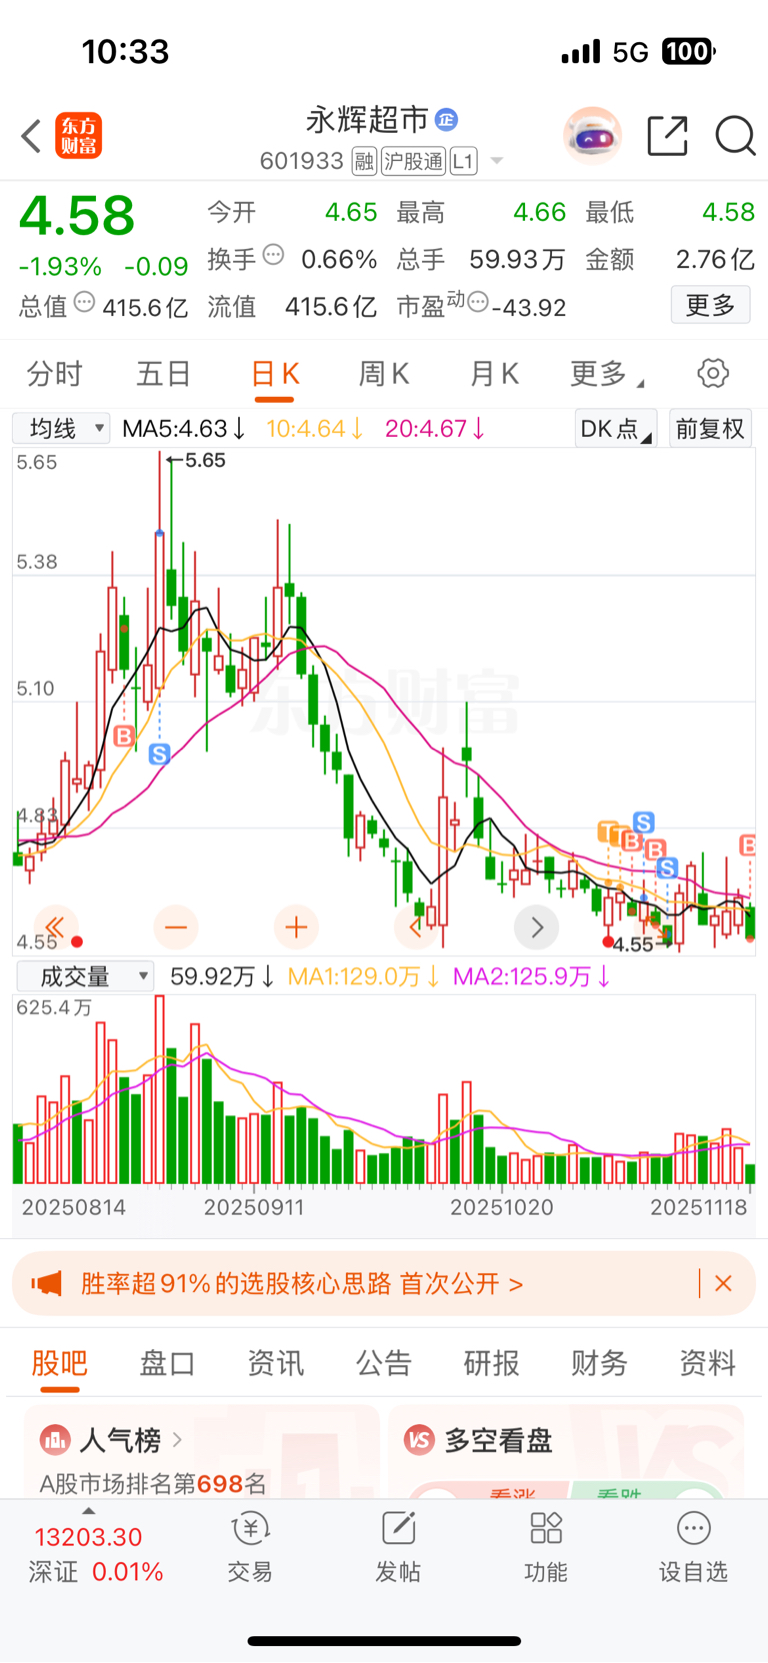Screen dimensions: 768x1663
Task: Tap the 多空看盘 VS icon
Action: pyautogui.click(x=420, y=1440)
